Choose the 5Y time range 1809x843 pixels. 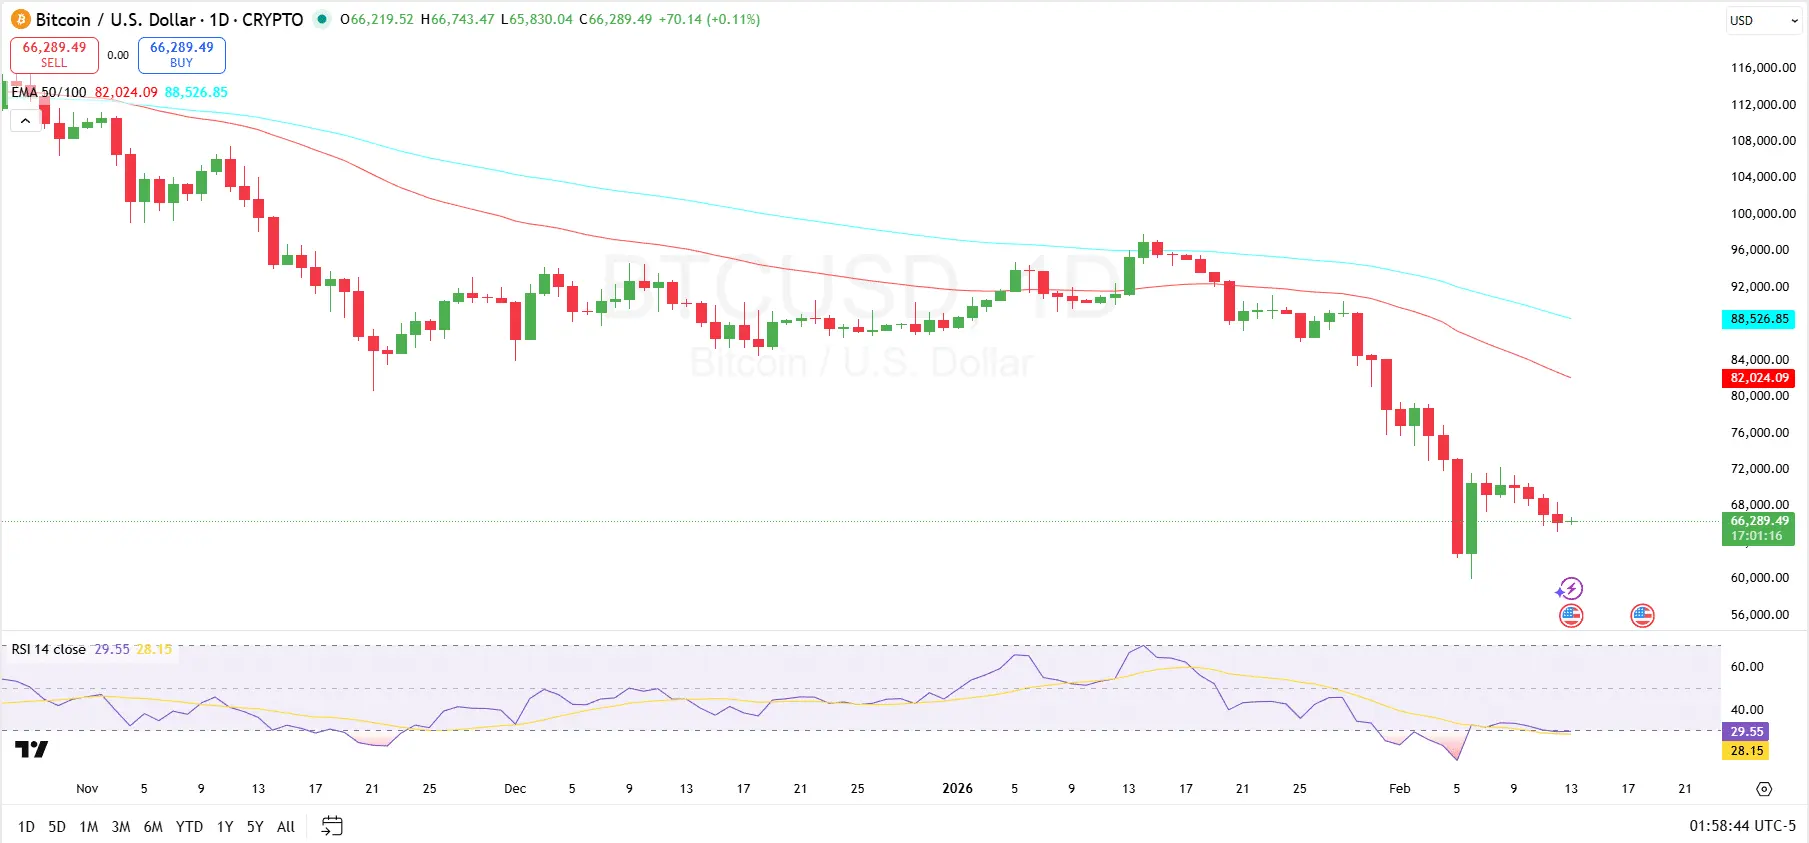[255, 826]
